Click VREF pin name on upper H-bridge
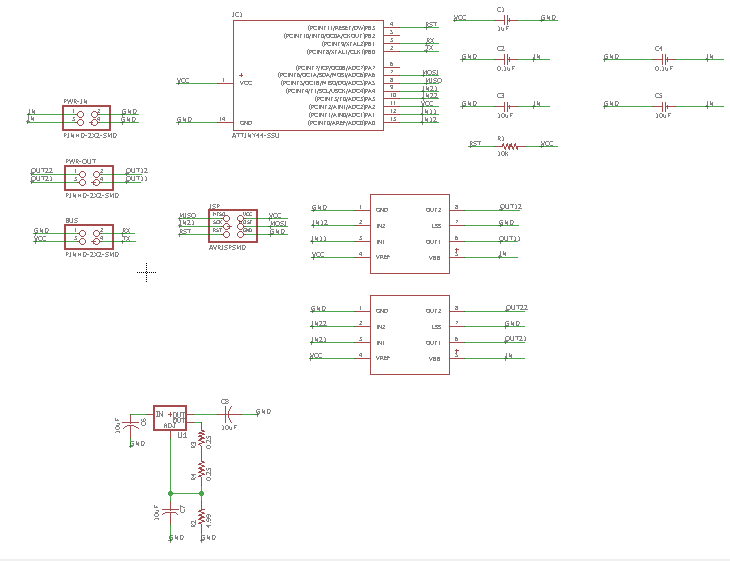 [x=383, y=257]
